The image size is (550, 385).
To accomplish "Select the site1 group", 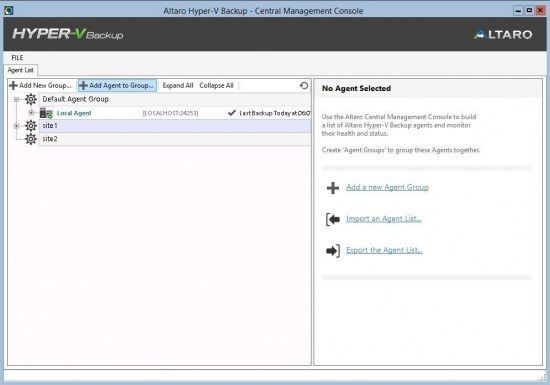I will pyautogui.click(x=174, y=126).
